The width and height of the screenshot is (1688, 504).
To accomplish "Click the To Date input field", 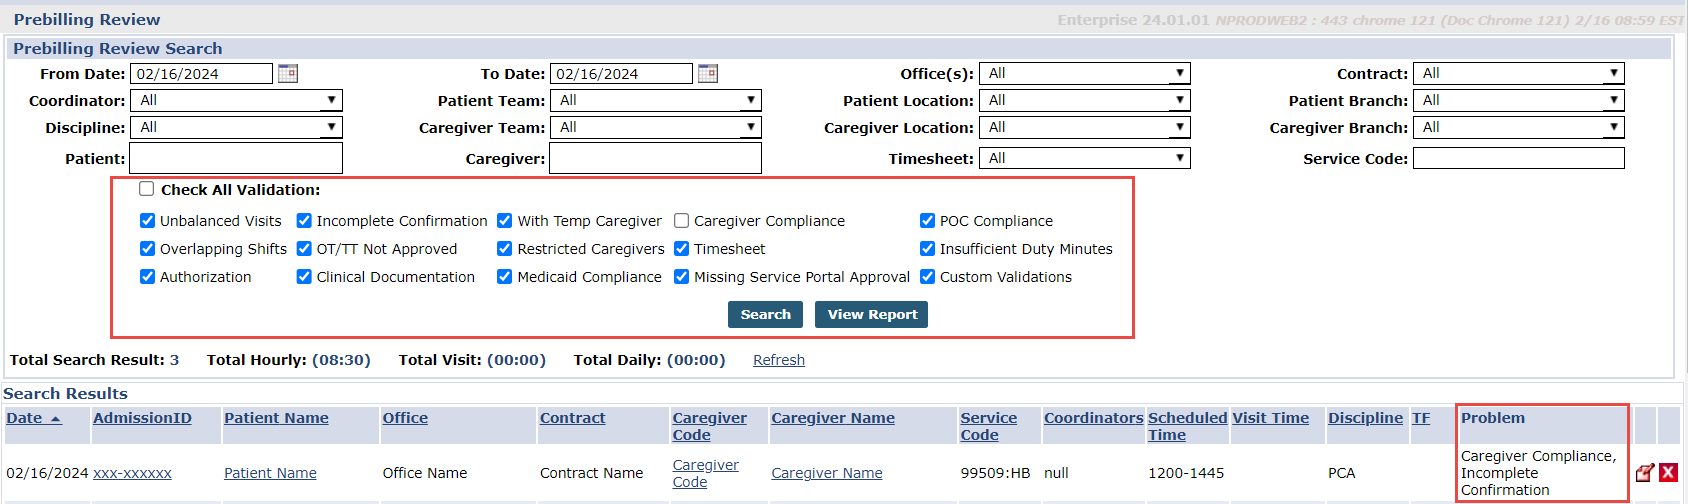I will (x=621, y=73).
